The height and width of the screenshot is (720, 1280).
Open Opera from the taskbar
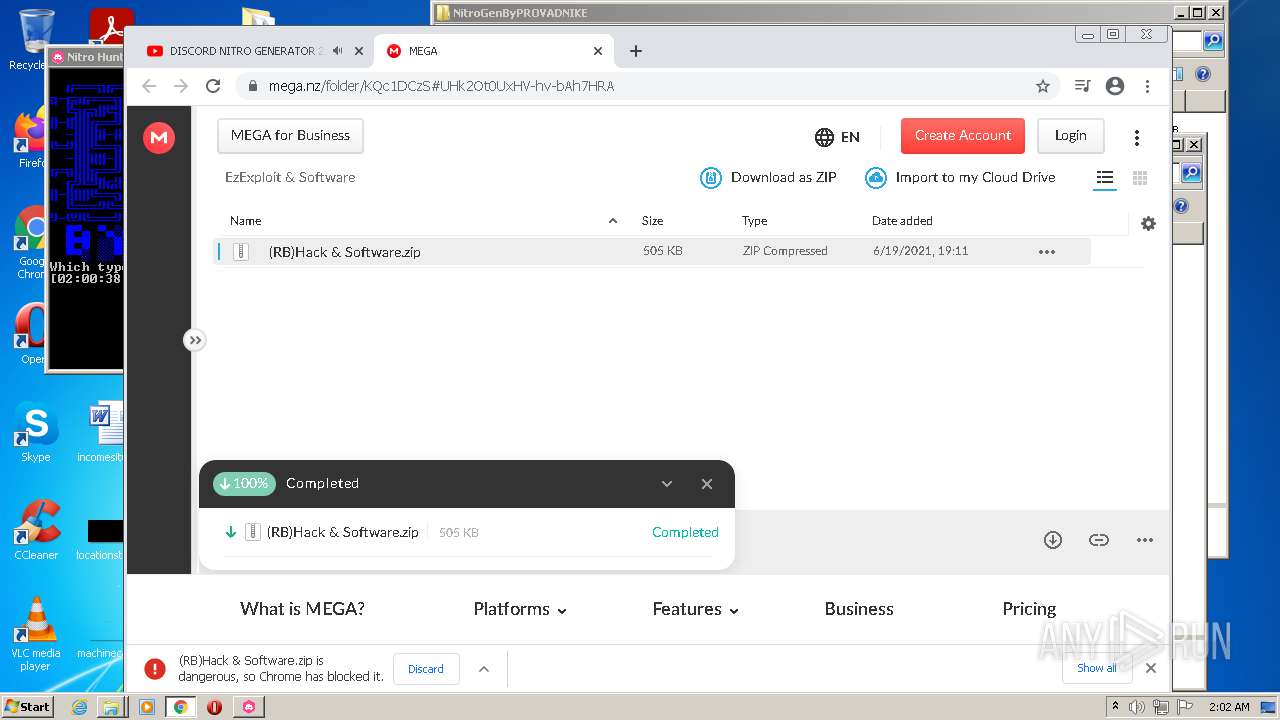214,707
